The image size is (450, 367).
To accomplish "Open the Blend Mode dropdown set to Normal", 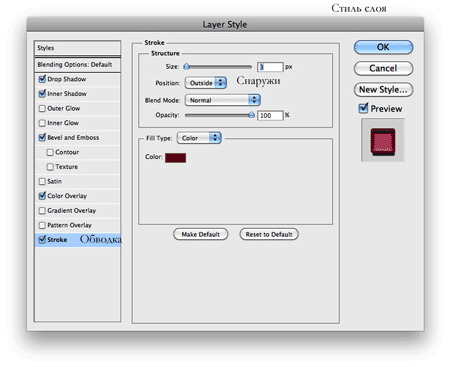I will (223, 100).
